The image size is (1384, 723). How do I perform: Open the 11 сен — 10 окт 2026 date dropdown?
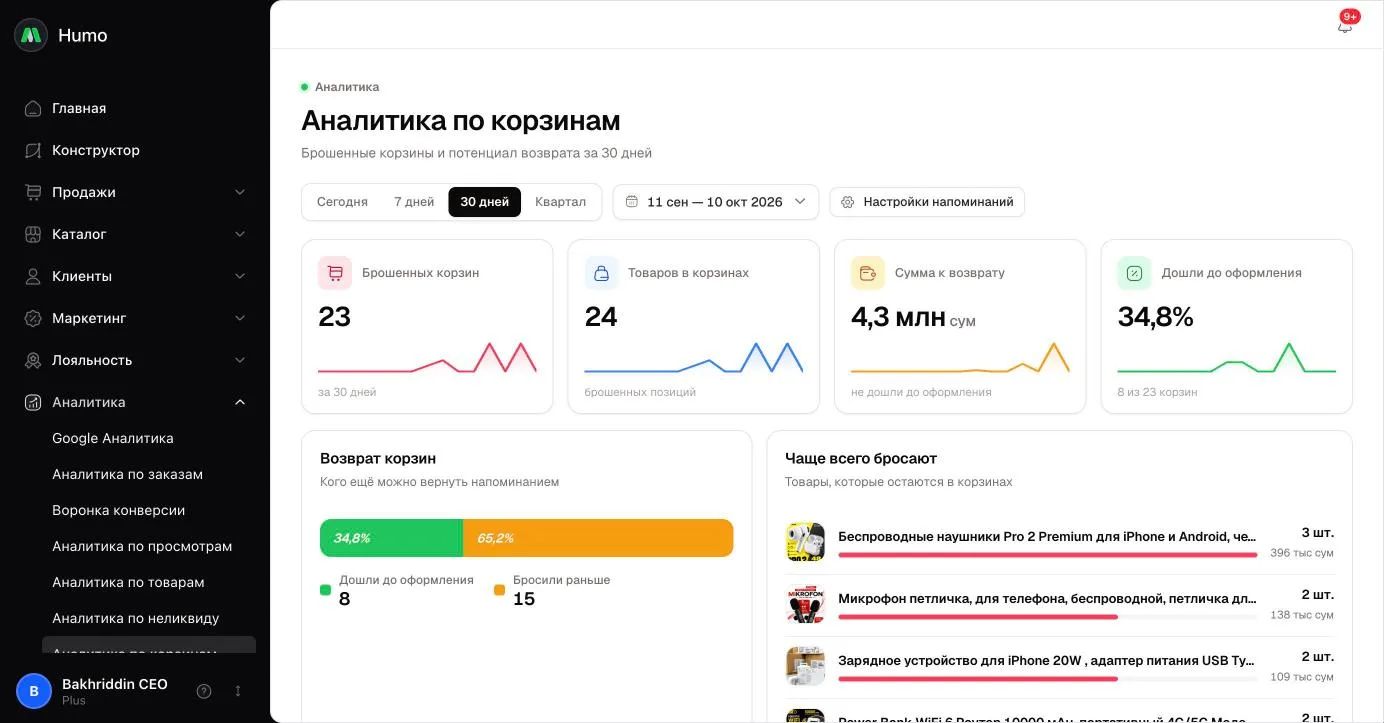pyautogui.click(x=716, y=202)
